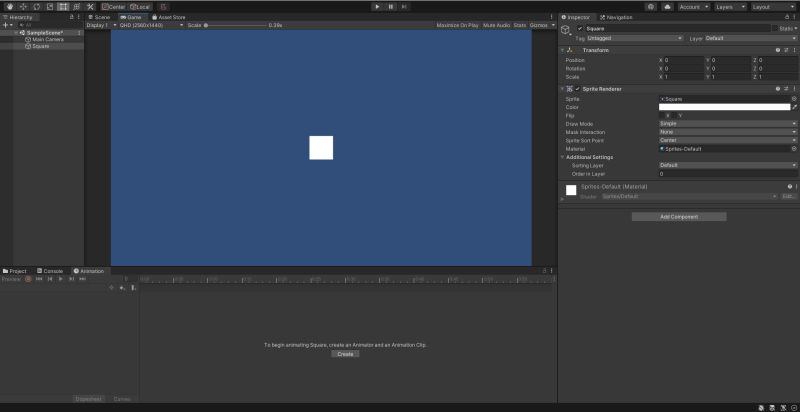
Task: Open the Account dropdown
Action: (694, 7)
